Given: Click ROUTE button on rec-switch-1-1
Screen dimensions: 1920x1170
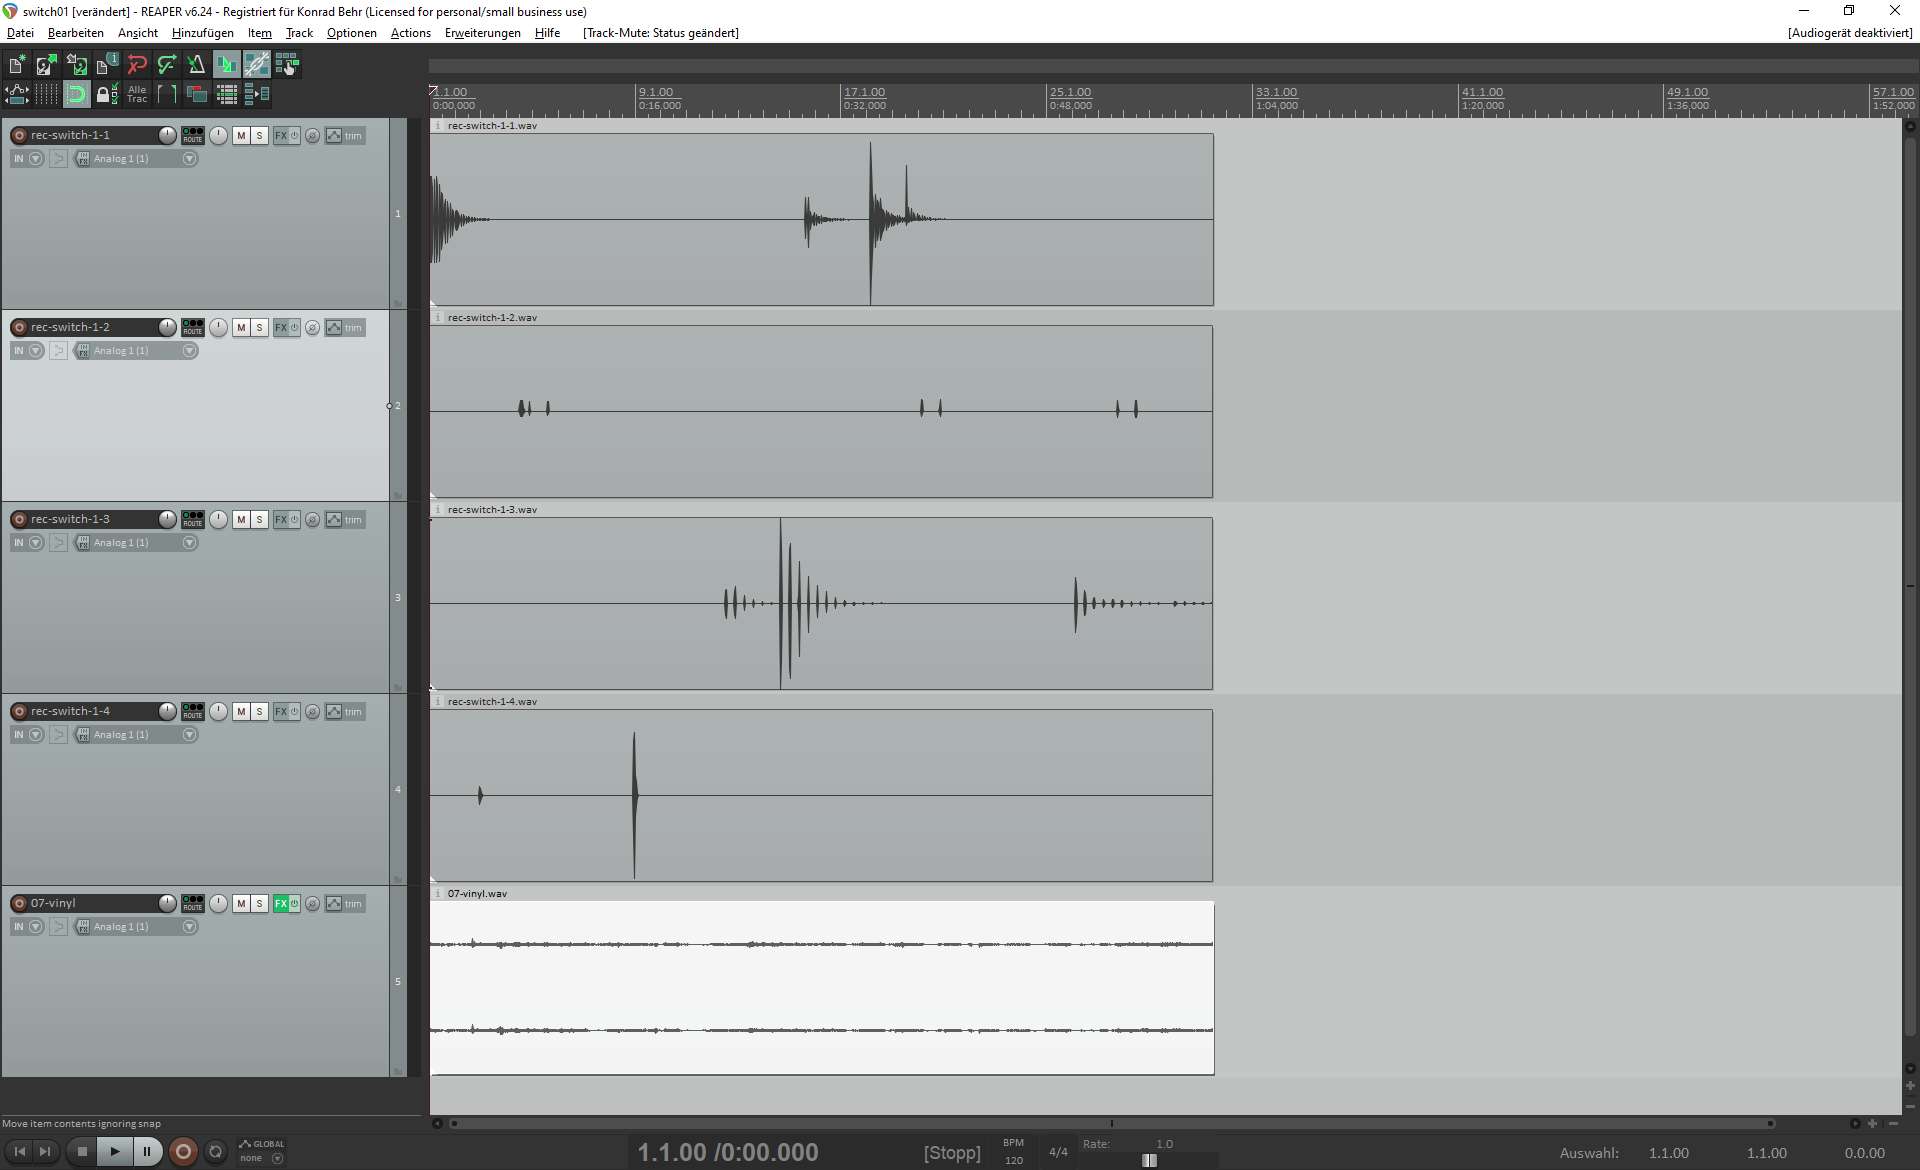Looking at the screenshot, I should click(x=192, y=136).
